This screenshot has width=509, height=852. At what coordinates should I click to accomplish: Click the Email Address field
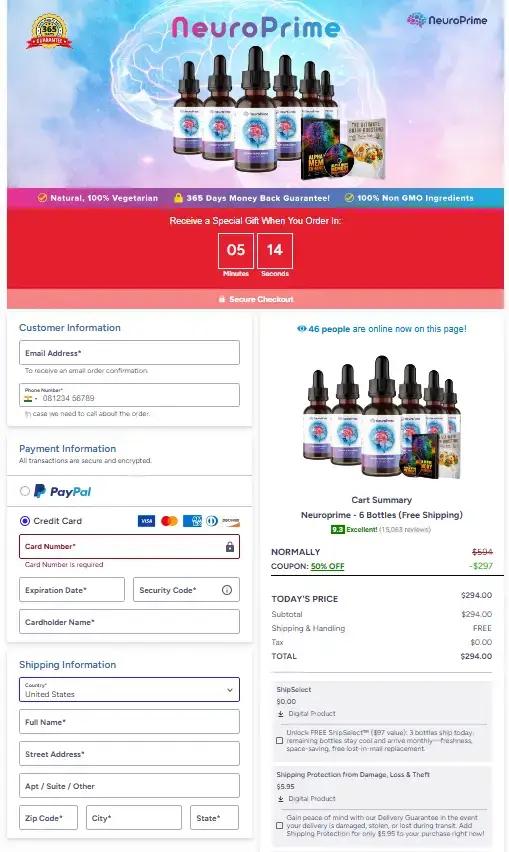129,353
